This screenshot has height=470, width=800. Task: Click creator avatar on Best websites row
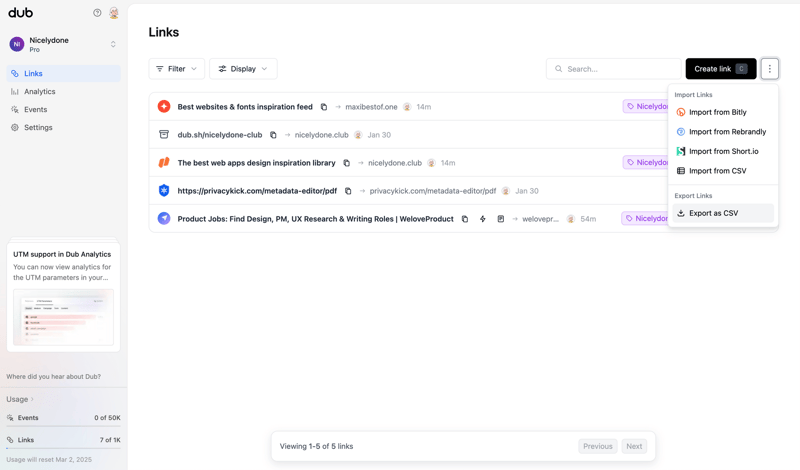tap(407, 107)
